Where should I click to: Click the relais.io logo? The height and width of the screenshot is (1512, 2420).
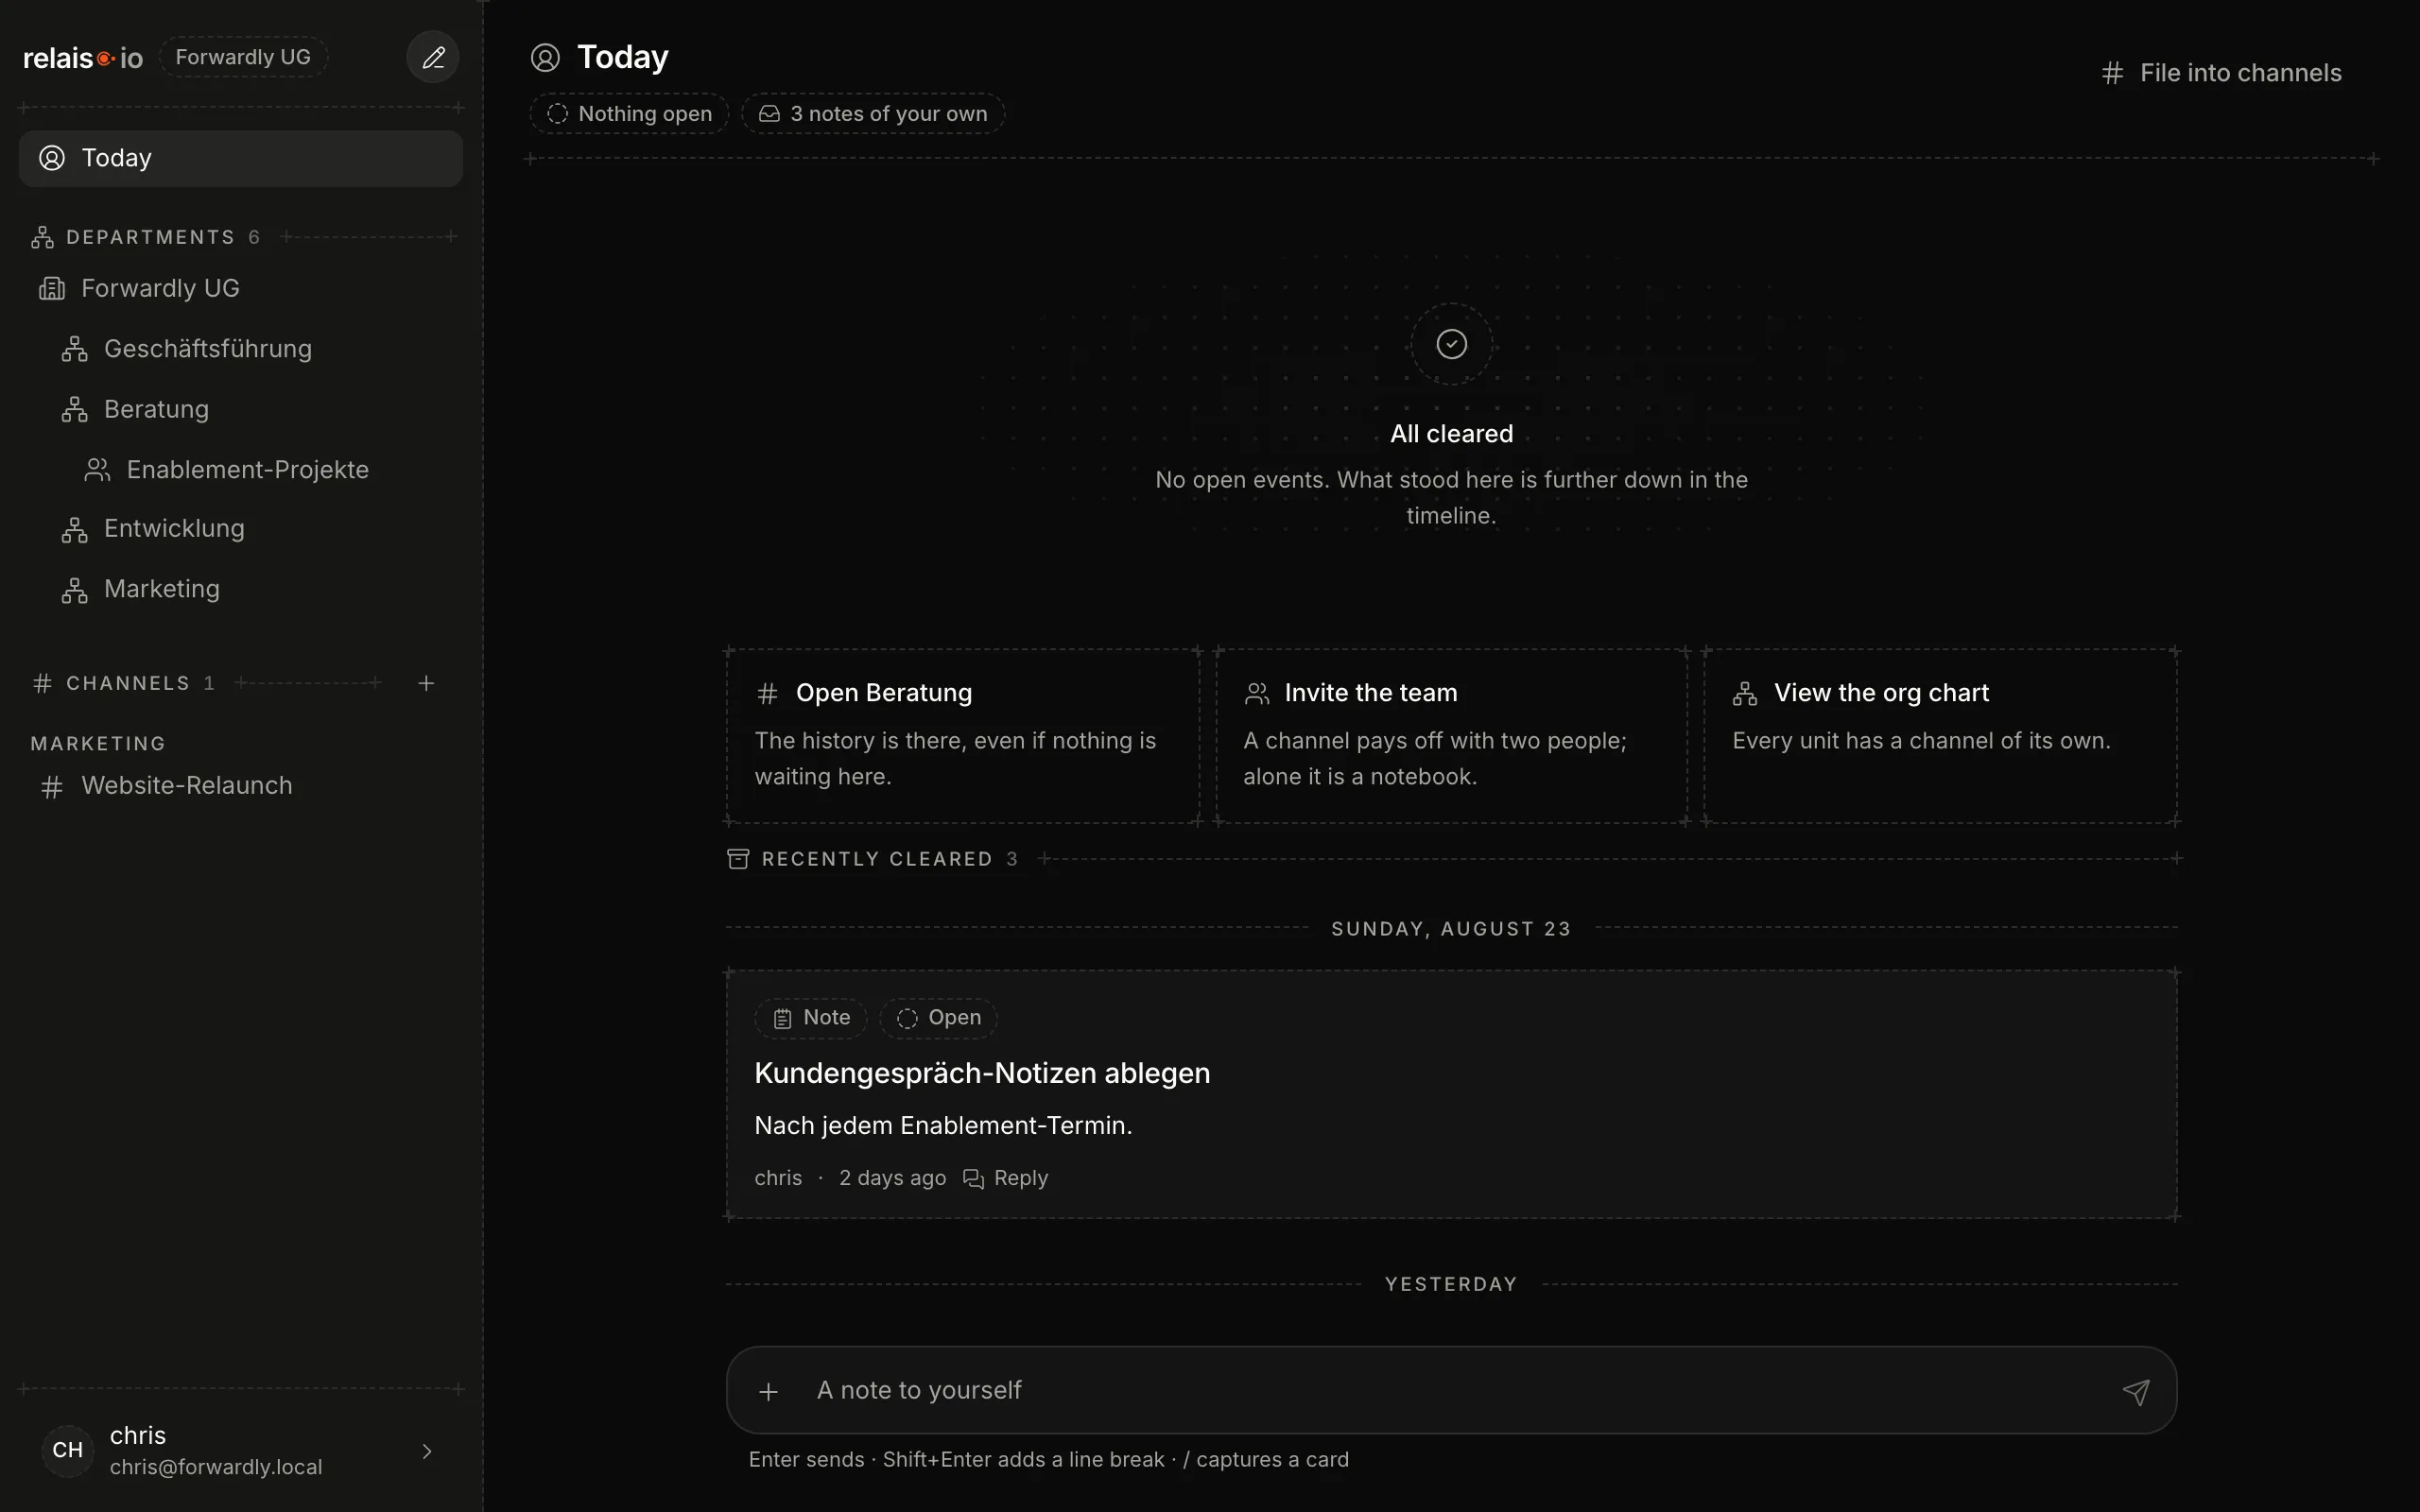tap(83, 58)
